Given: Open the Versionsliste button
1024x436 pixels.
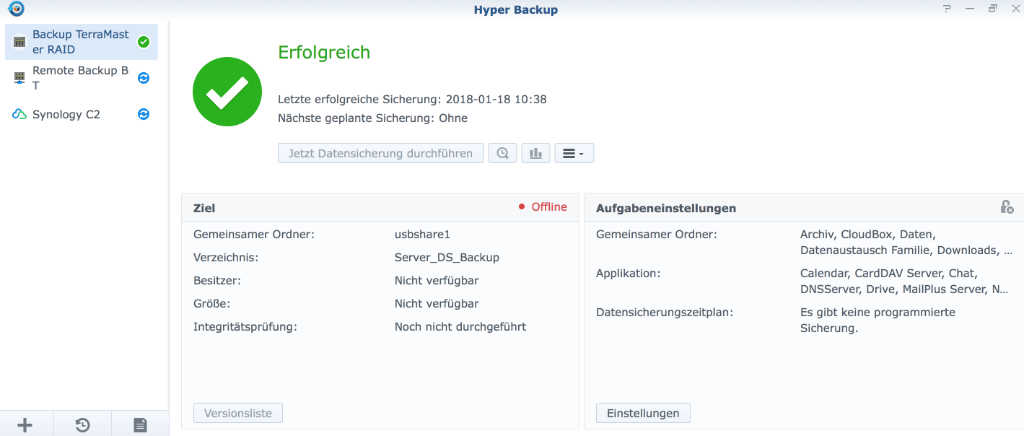Looking at the screenshot, I should pyautogui.click(x=238, y=413).
